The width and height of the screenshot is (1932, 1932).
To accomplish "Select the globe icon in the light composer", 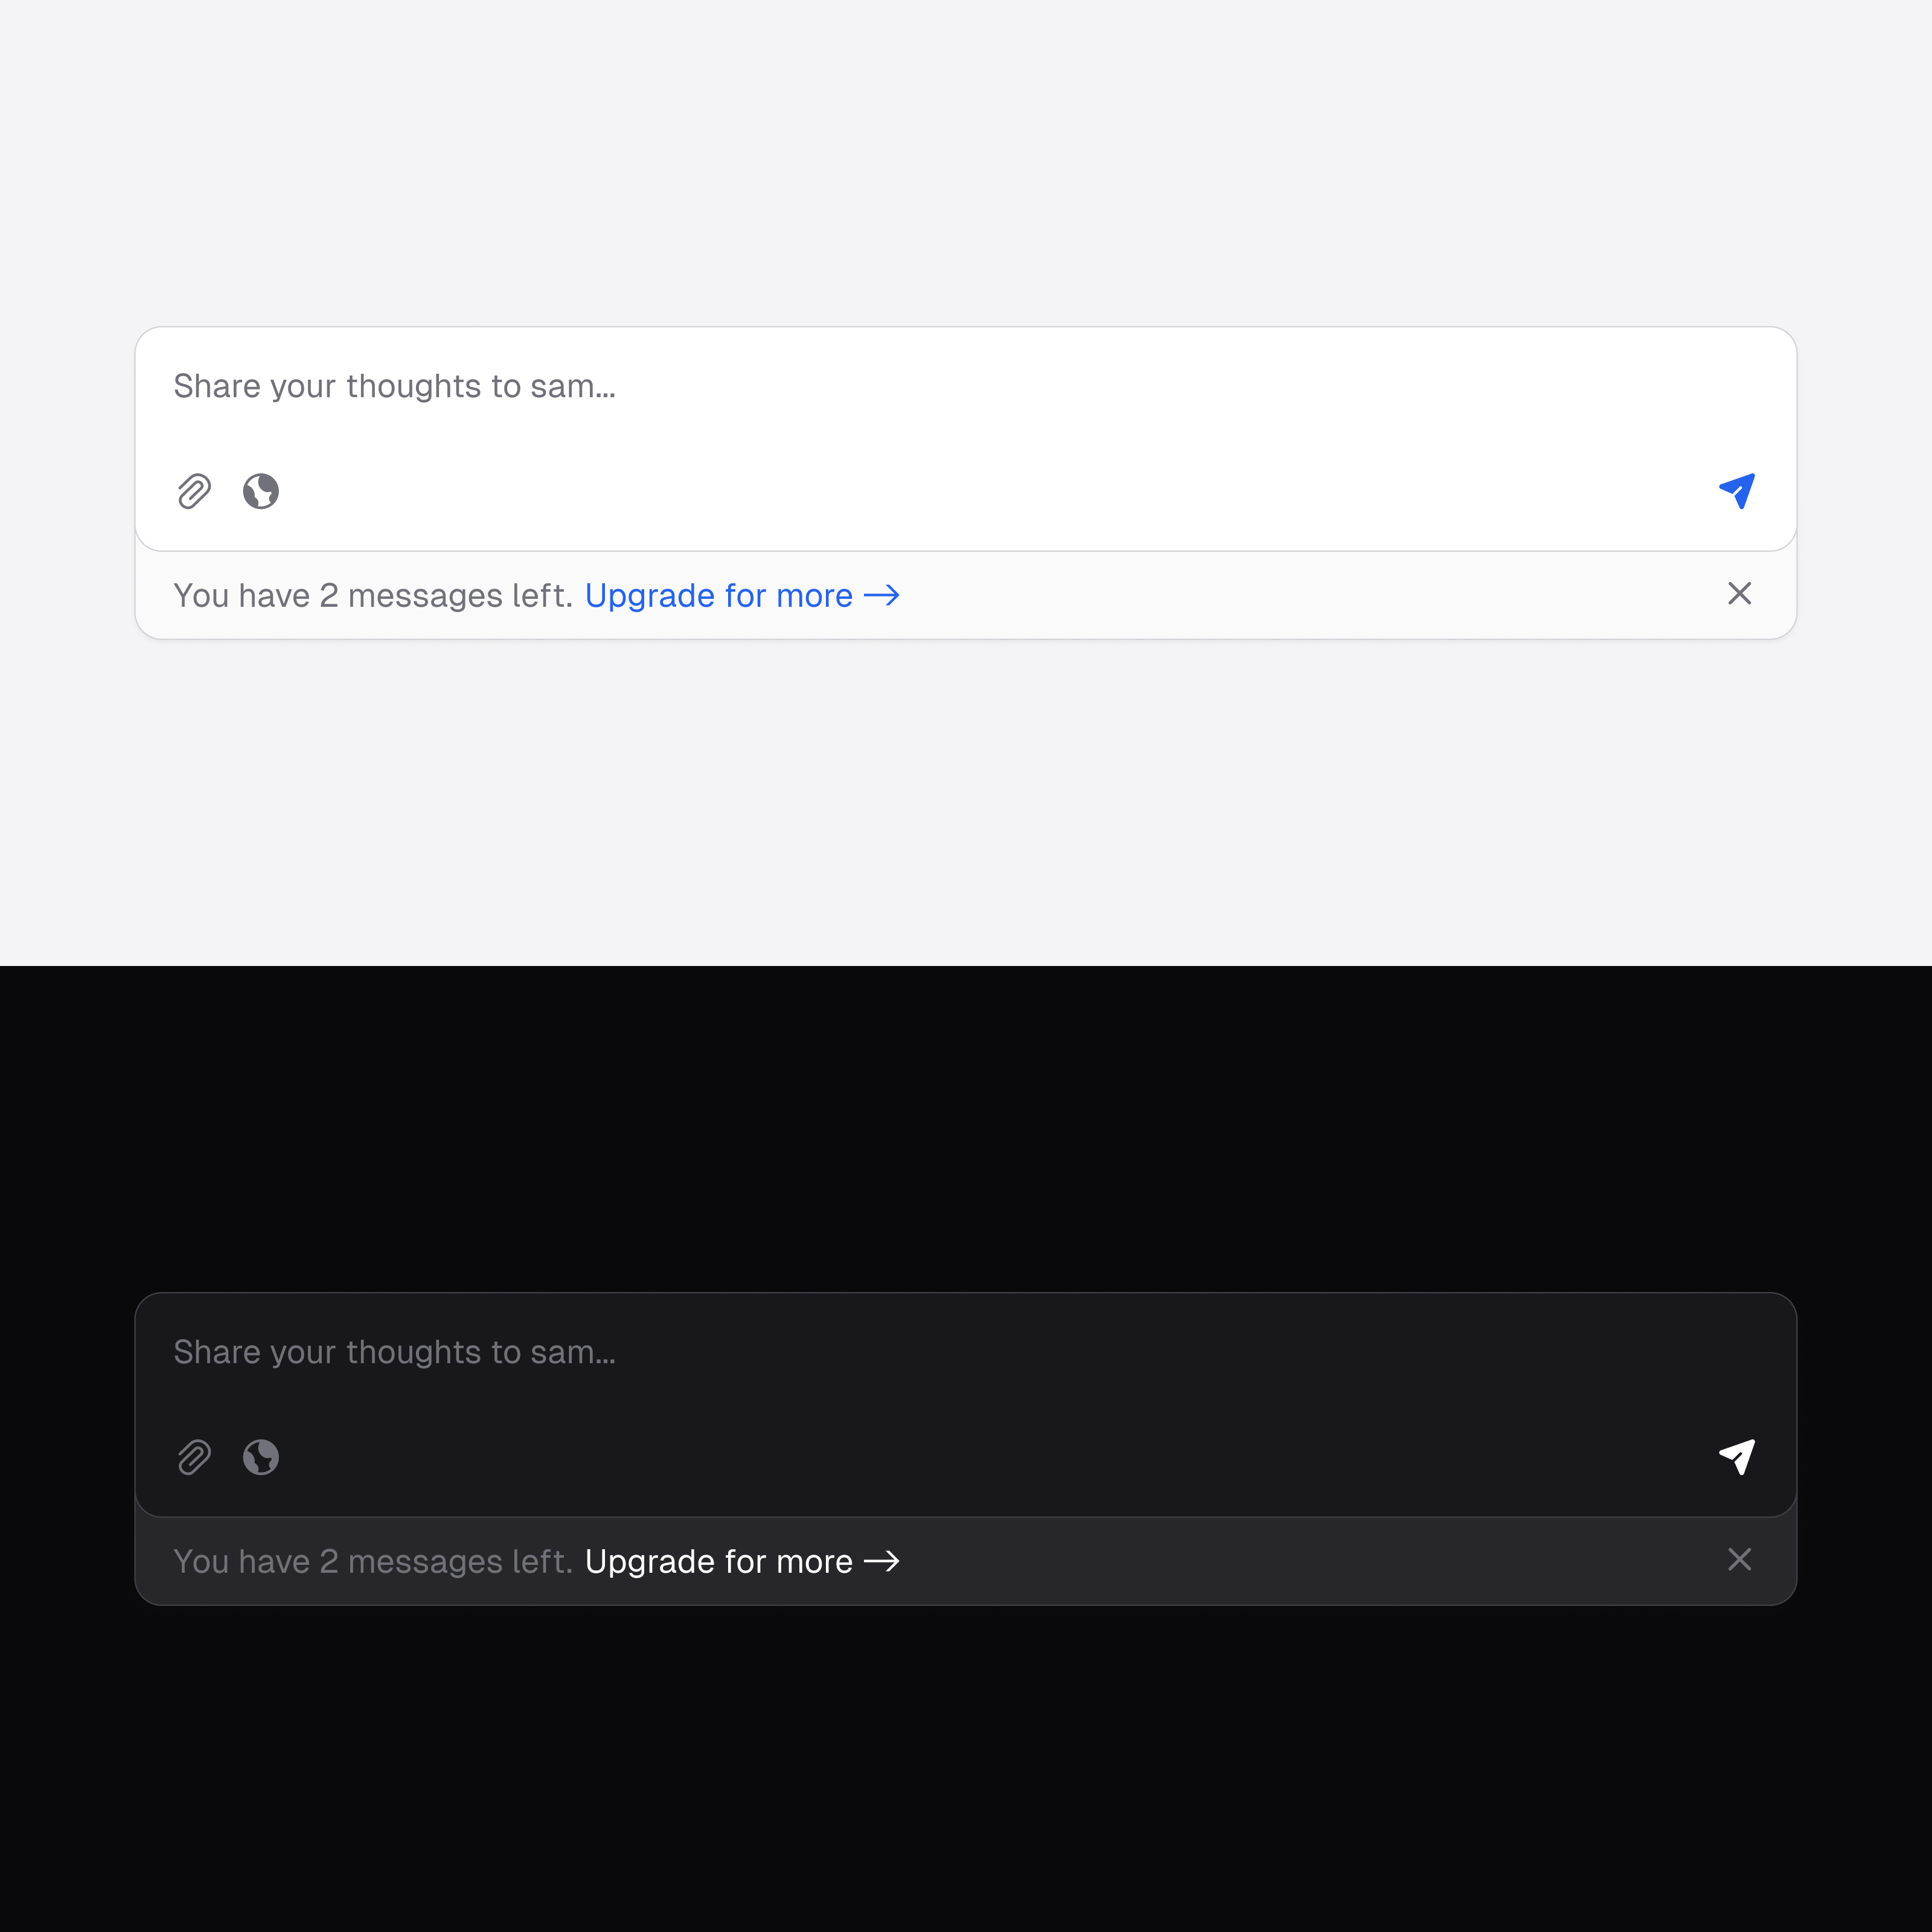I will coord(261,491).
